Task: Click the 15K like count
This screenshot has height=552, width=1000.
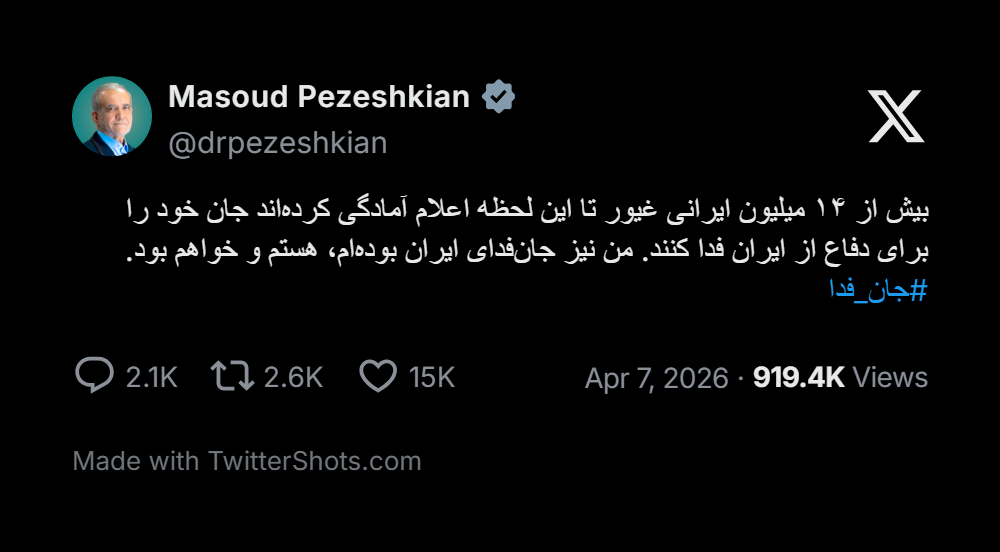Action: (432, 377)
